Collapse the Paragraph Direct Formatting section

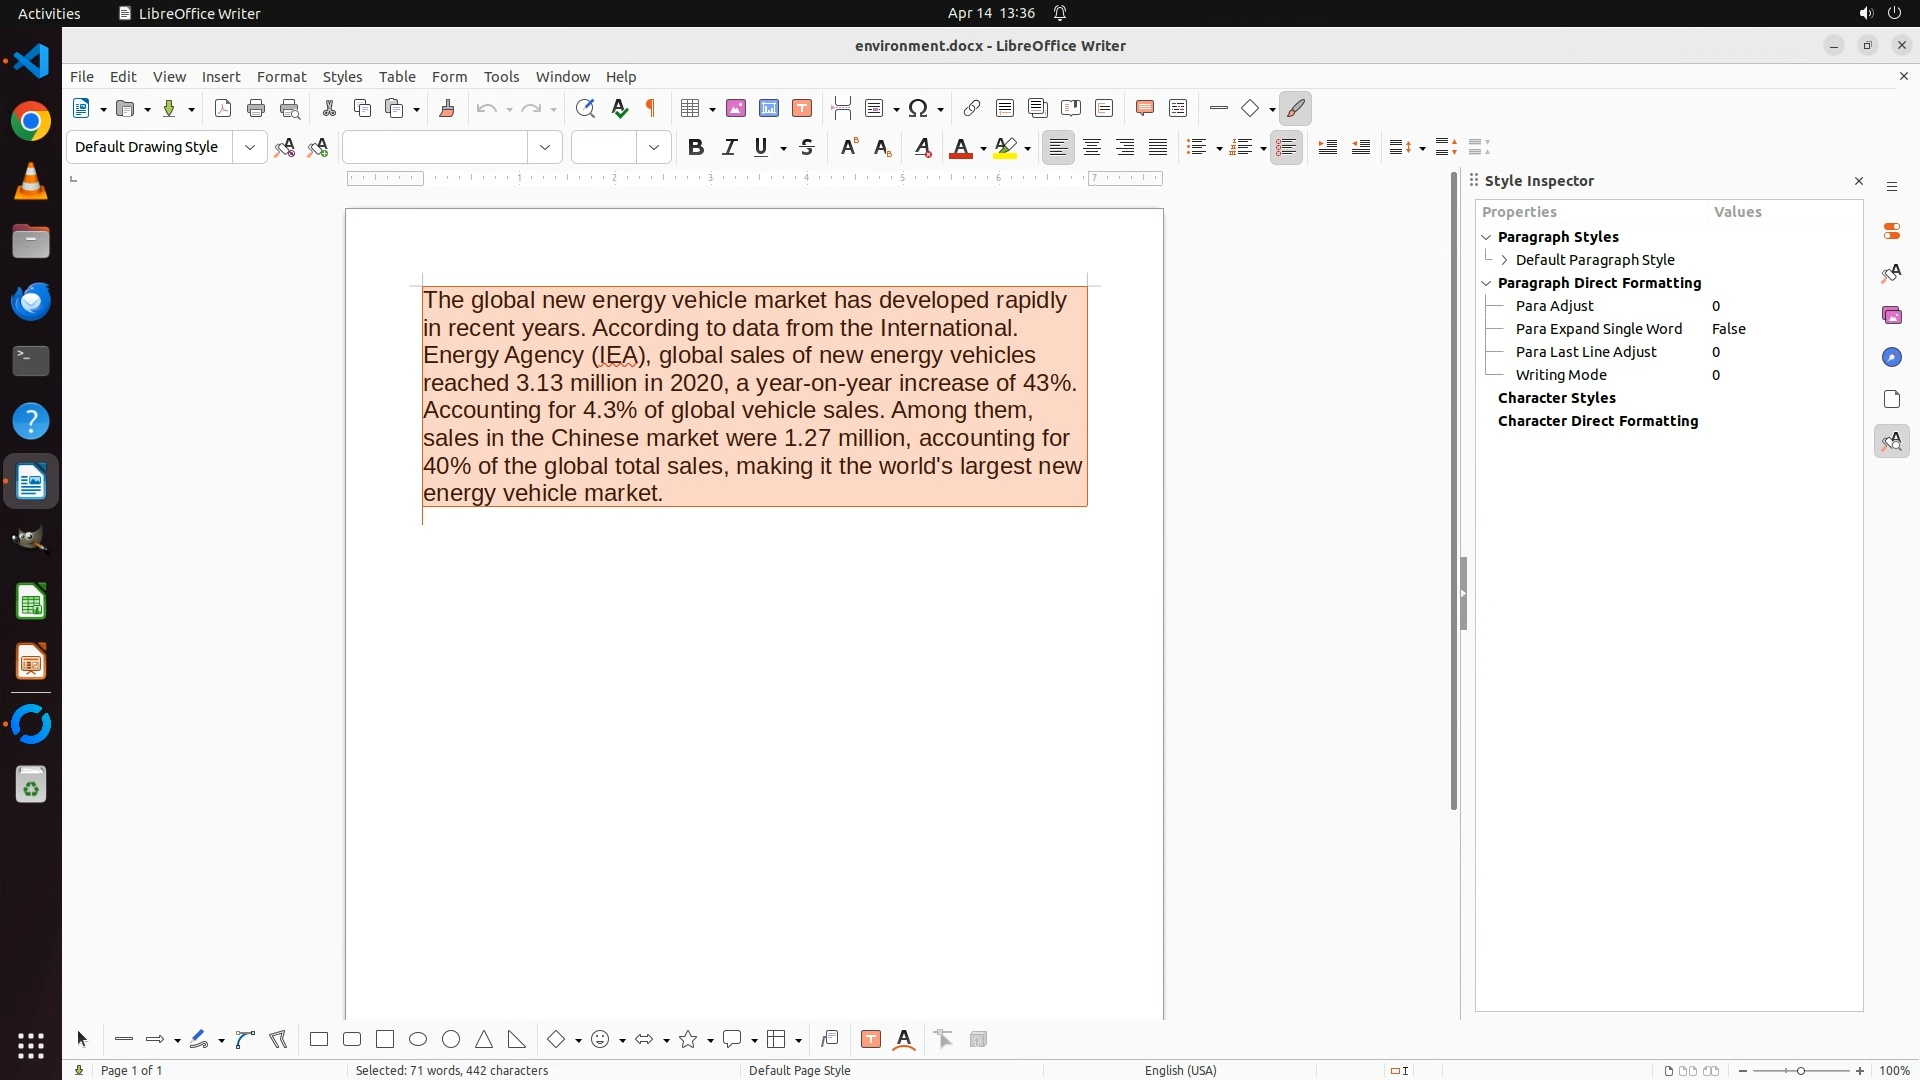pos(1486,283)
